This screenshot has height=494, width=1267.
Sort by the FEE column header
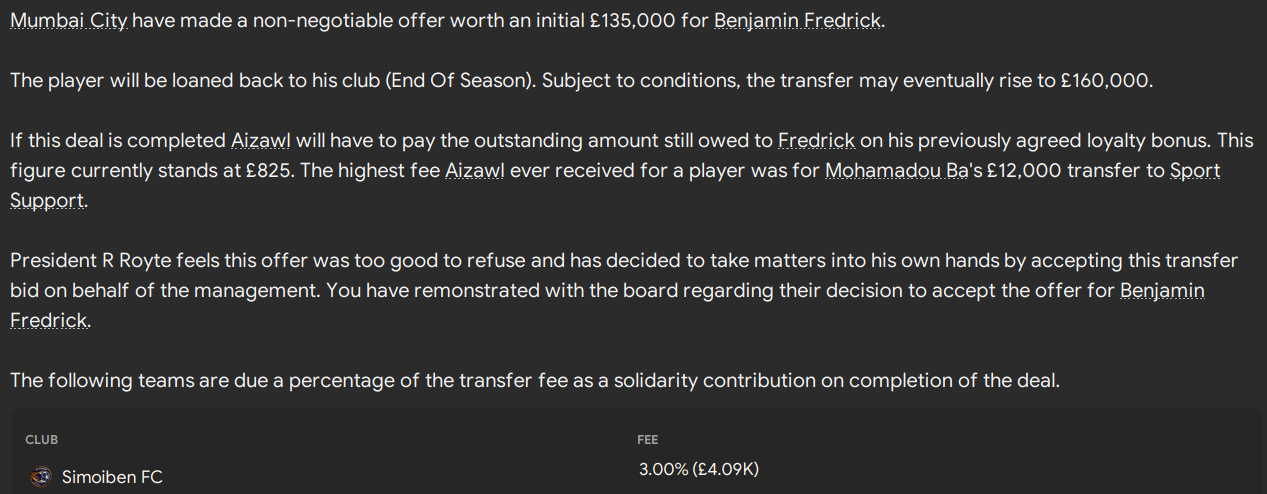[648, 440]
